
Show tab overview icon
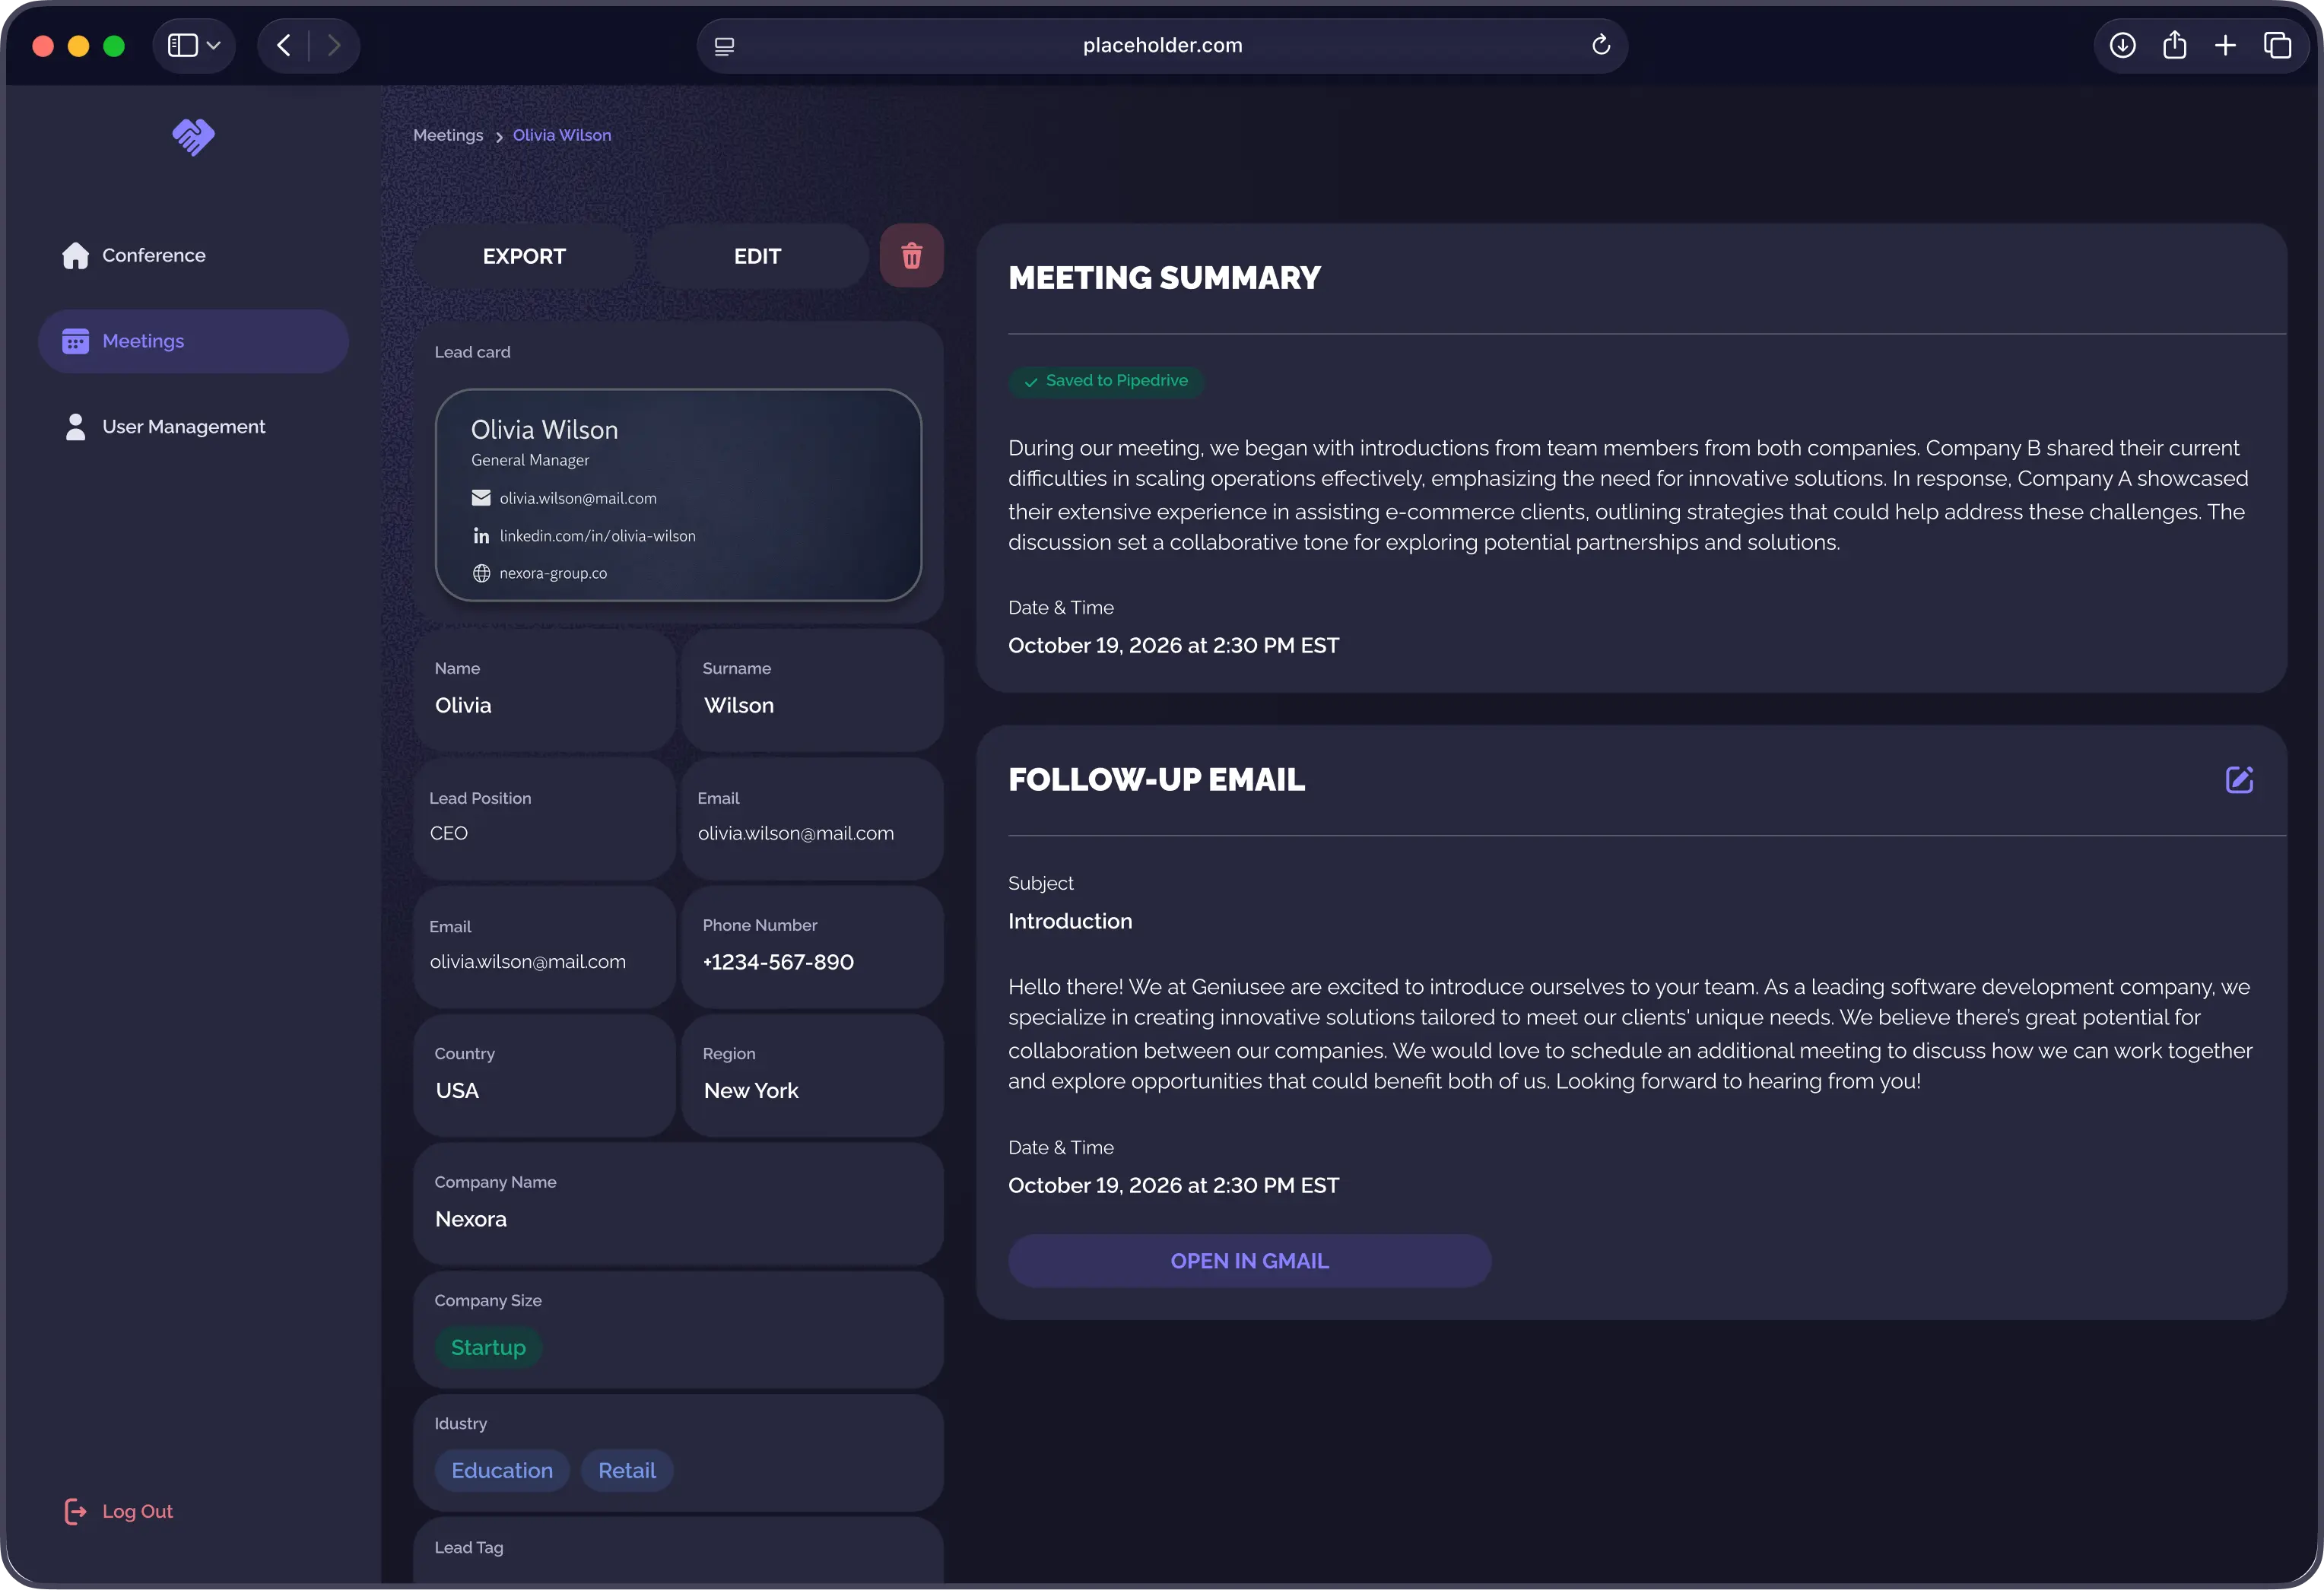coord(2277,45)
